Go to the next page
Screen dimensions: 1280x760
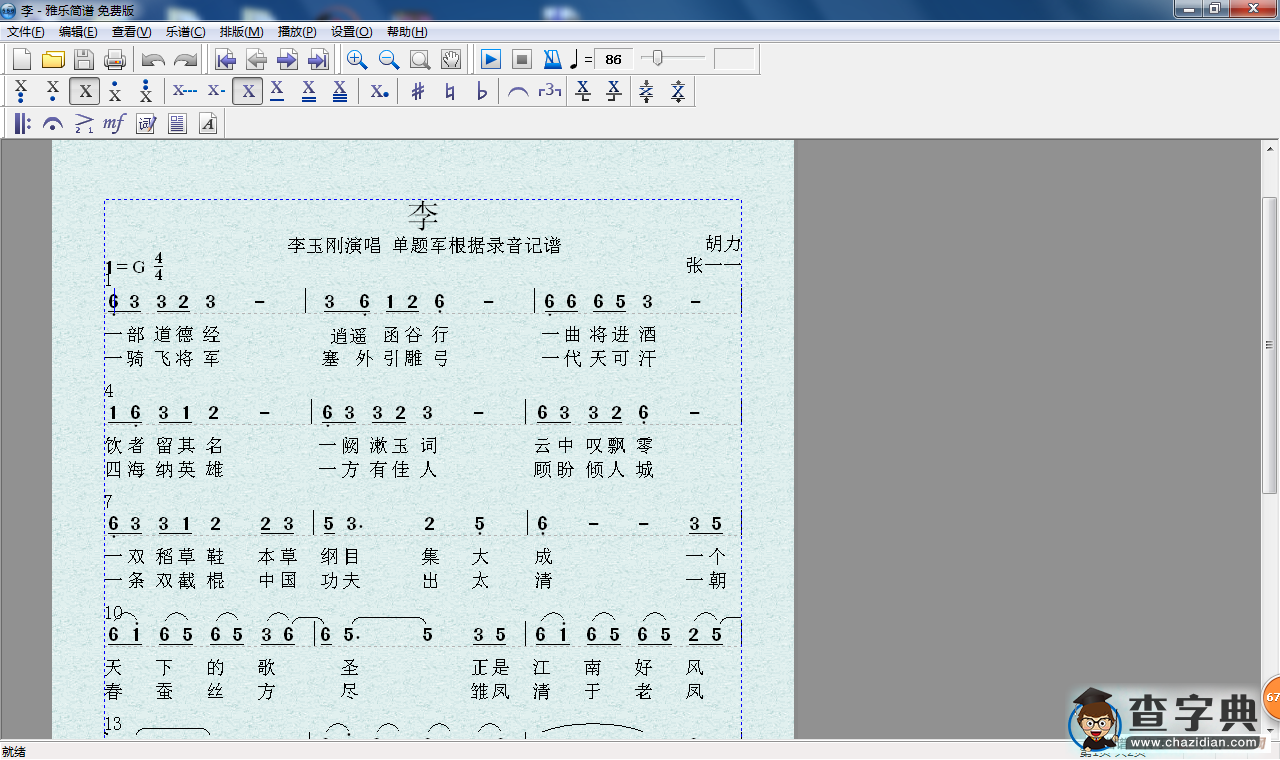tap(288, 59)
